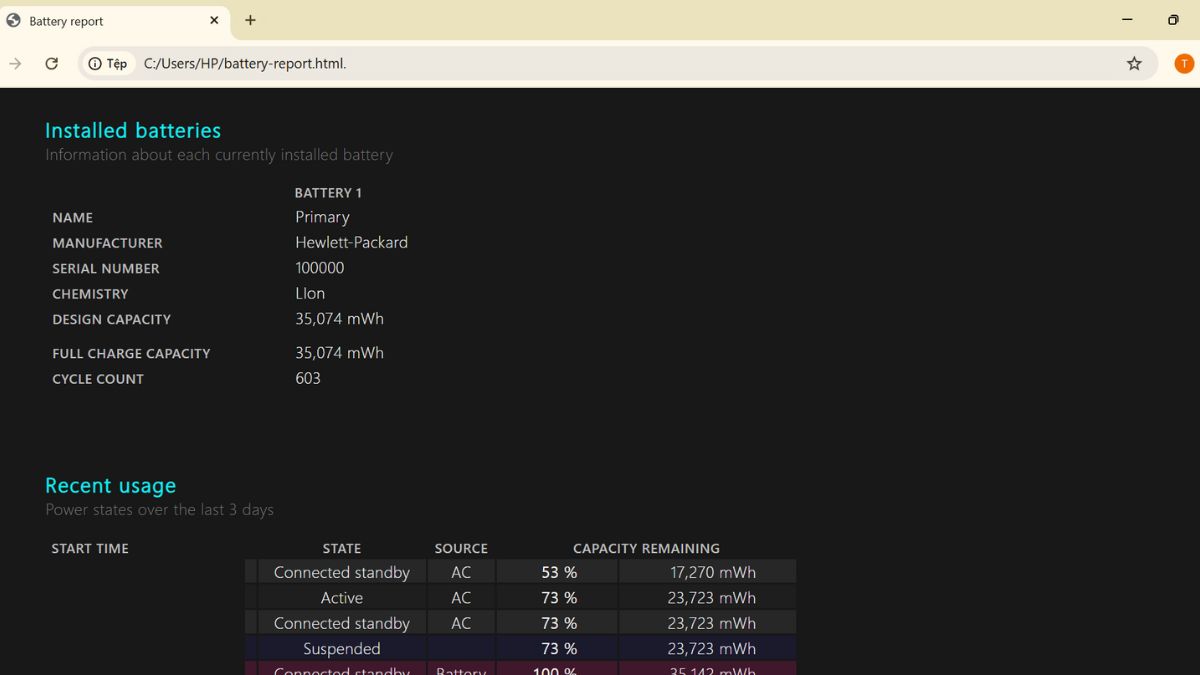Click the SOURCE column header
This screenshot has width=1200, height=675.
(461, 548)
